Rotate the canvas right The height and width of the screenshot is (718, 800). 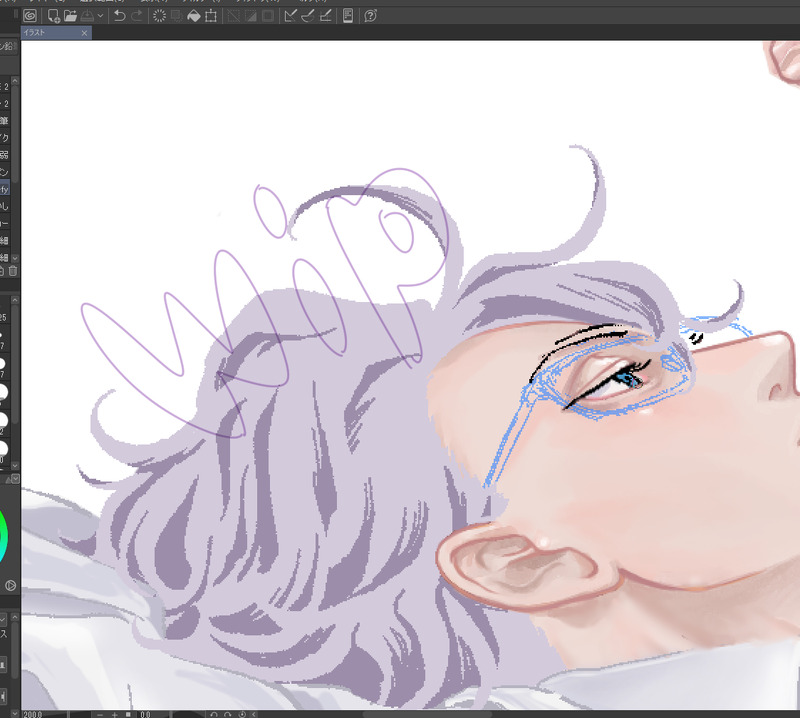pos(228,715)
